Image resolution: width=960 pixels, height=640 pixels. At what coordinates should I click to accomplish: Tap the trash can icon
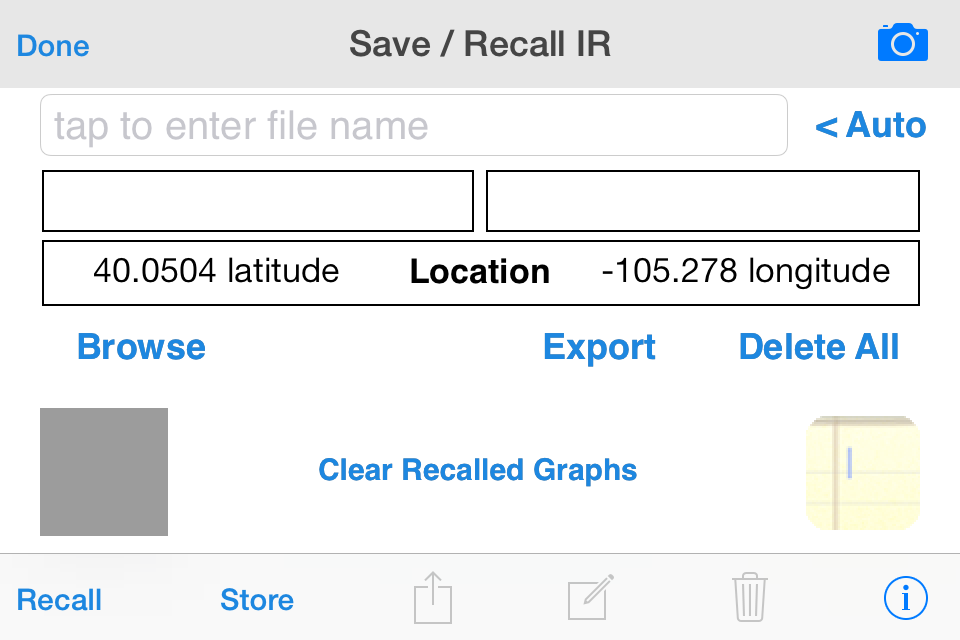tap(749, 597)
